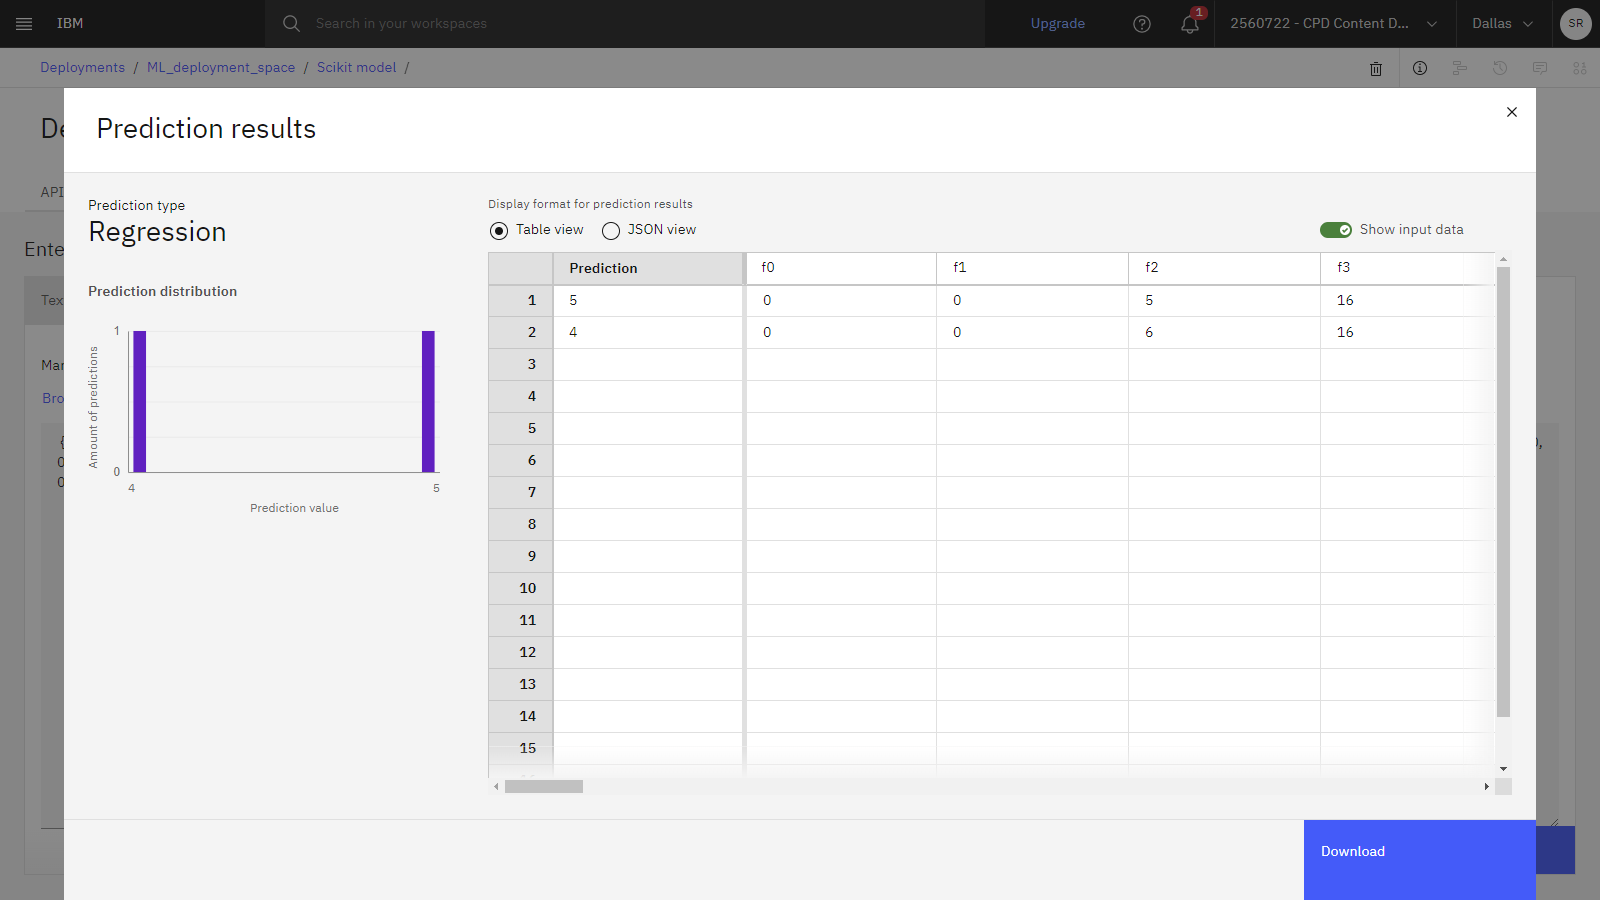
Task: Open the Dallas region dropdown
Action: coord(1501,23)
